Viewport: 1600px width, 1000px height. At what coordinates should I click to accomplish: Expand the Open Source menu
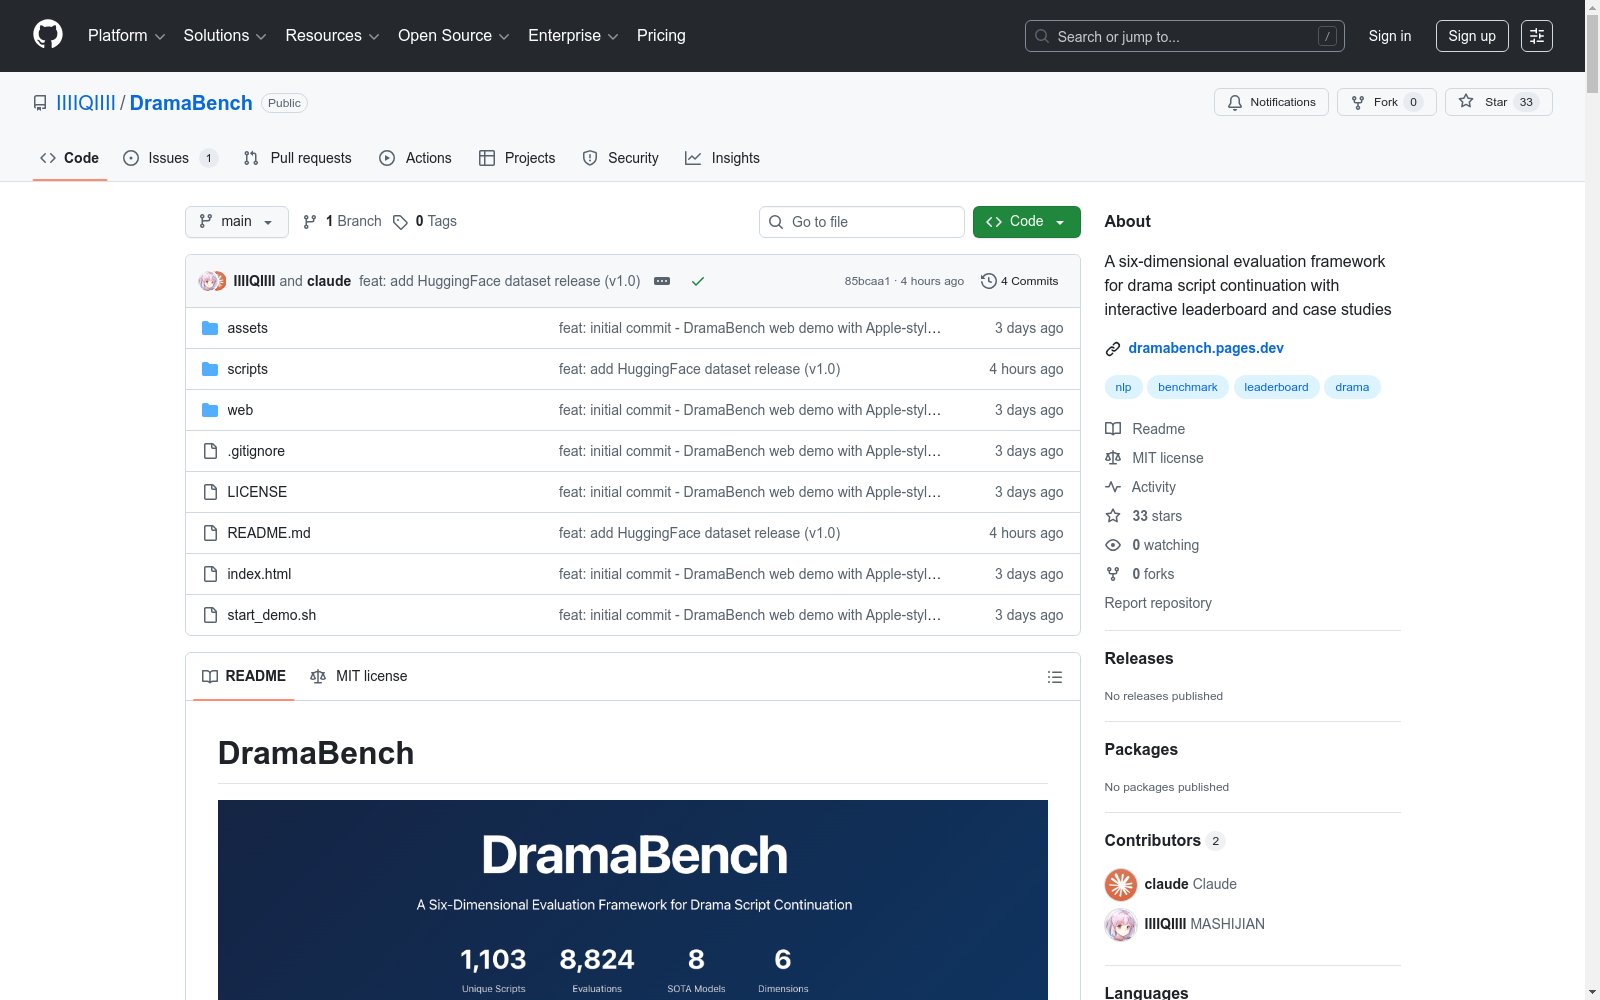pos(454,36)
